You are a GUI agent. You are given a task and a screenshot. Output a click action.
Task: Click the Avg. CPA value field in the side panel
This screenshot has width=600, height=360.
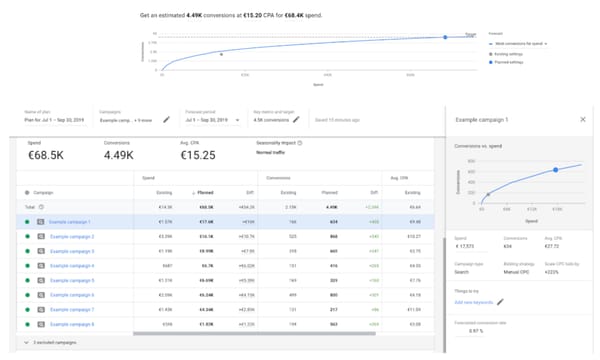552,246
